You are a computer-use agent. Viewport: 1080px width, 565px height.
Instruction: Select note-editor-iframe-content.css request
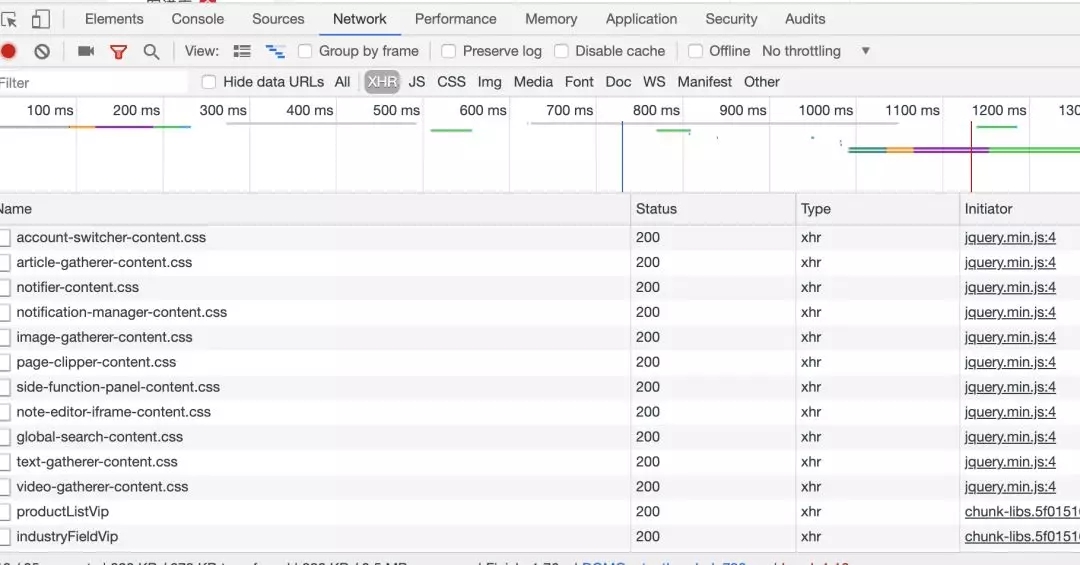point(114,412)
